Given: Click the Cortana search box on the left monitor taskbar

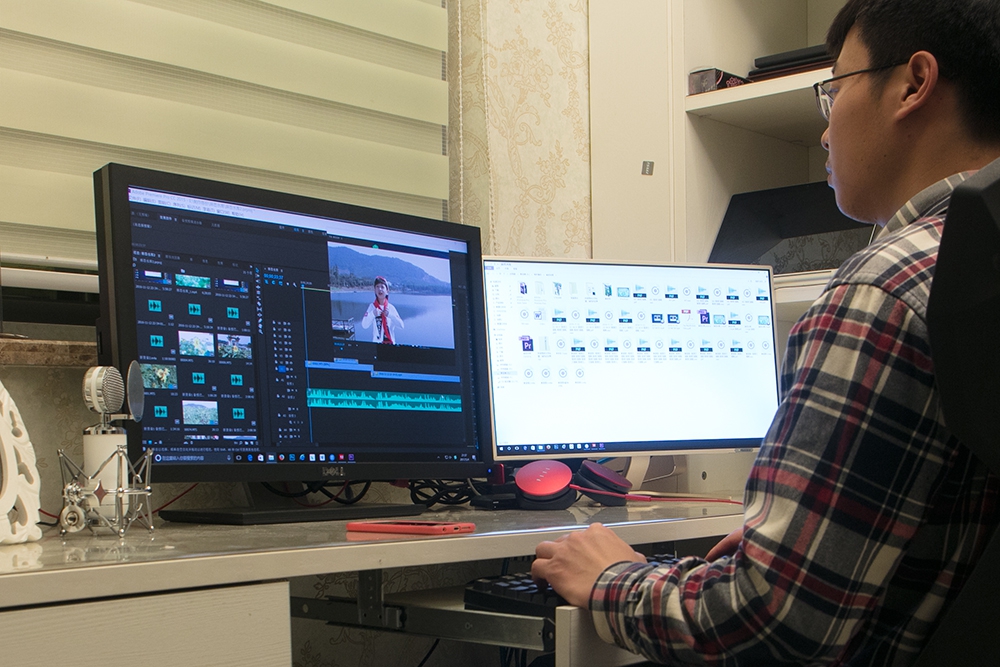Looking at the screenshot, I should [193, 458].
